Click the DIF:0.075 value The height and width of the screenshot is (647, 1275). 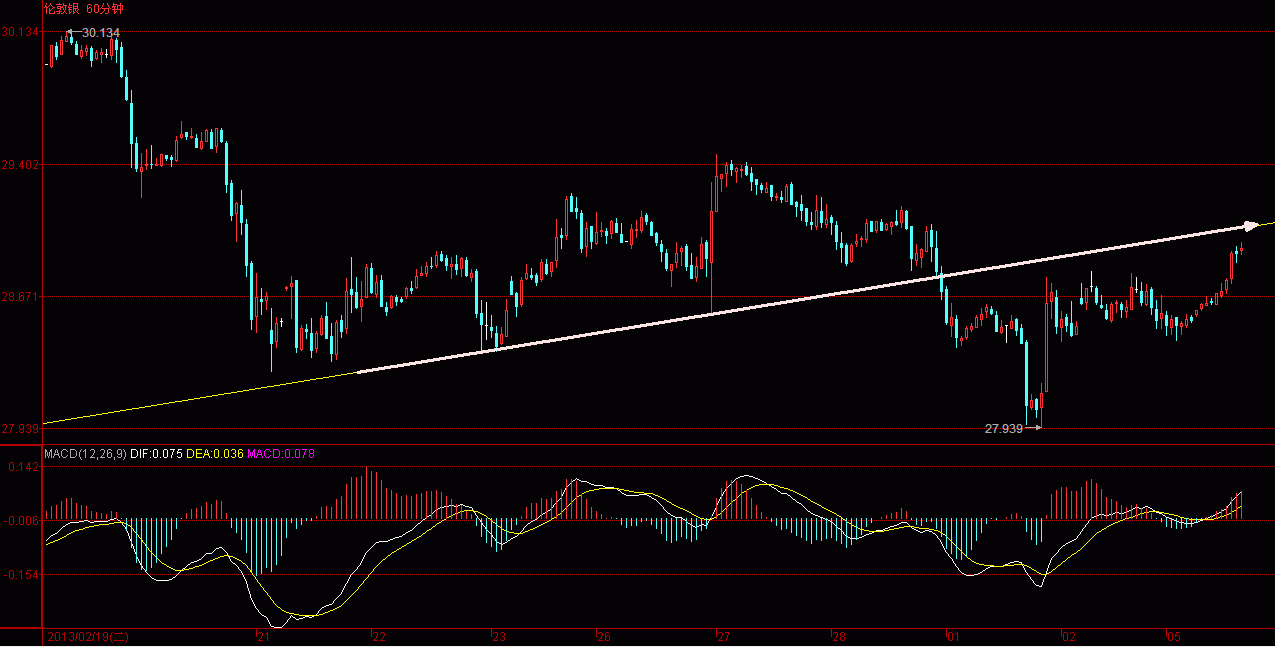click(156, 454)
